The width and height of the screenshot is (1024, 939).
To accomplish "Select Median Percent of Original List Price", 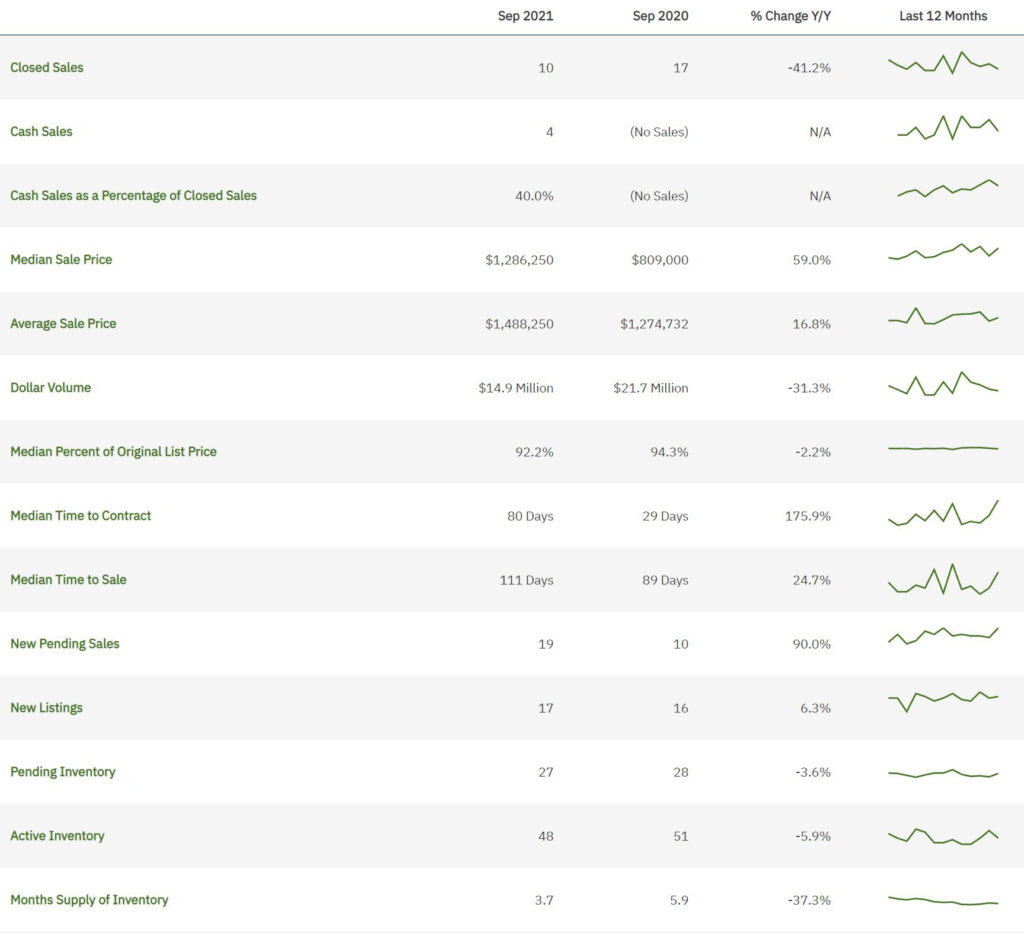I will tap(113, 451).
